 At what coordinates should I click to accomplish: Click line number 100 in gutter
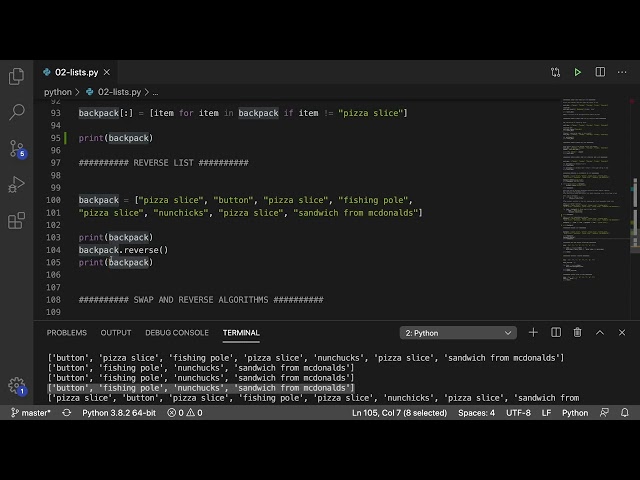click(53, 200)
